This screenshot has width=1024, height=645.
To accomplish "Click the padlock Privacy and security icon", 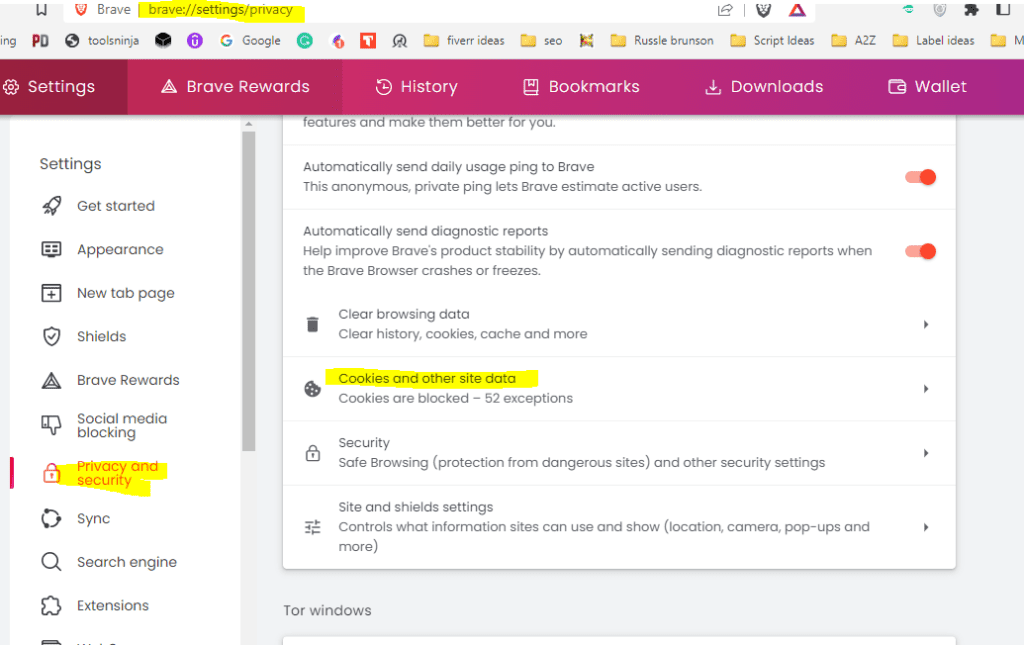I will tap(52, 473).
